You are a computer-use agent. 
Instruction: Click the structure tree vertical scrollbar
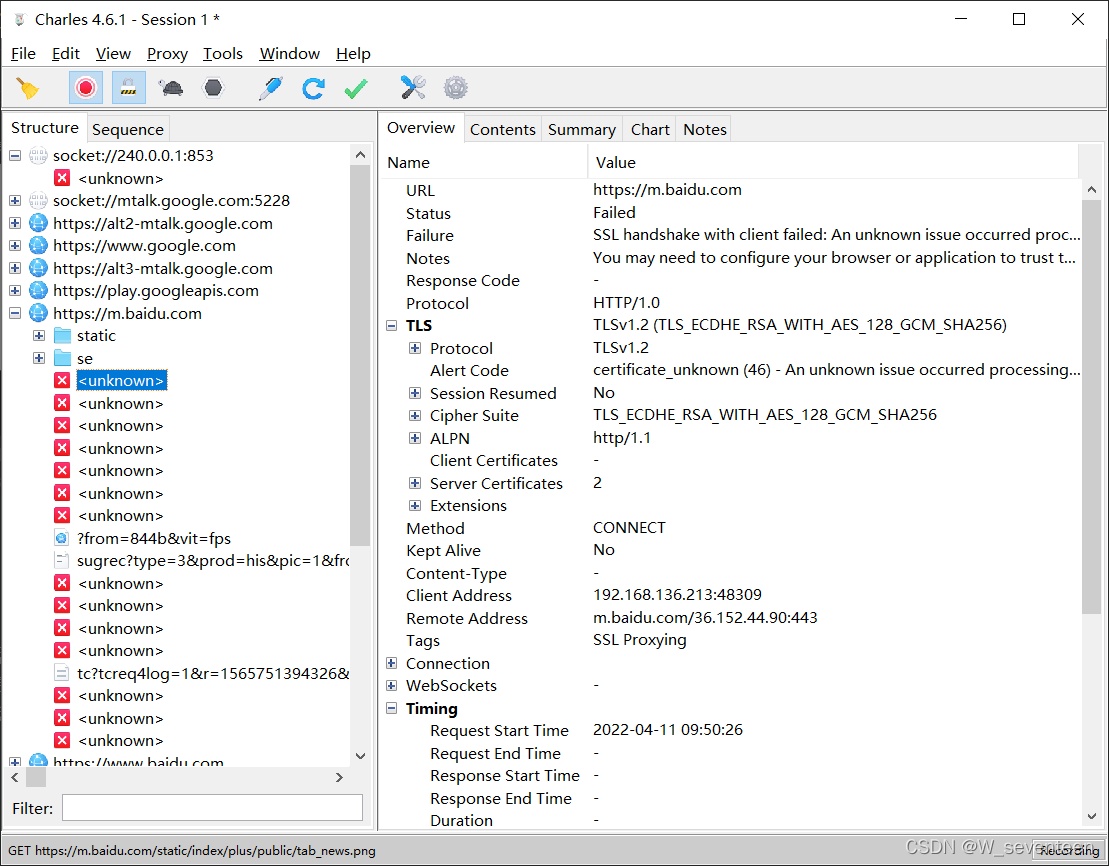[360, 356]
